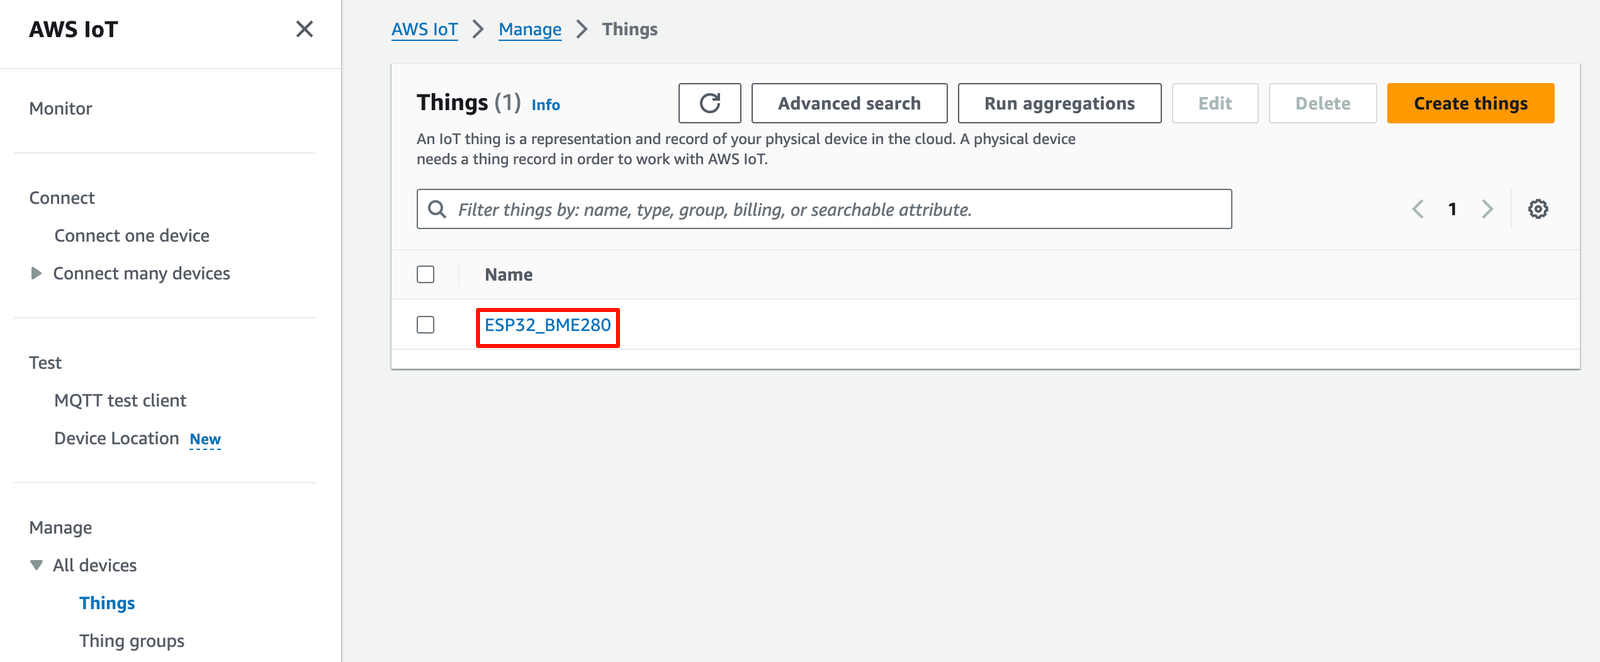Focus the Filter things search field

(x=824, y=209)
